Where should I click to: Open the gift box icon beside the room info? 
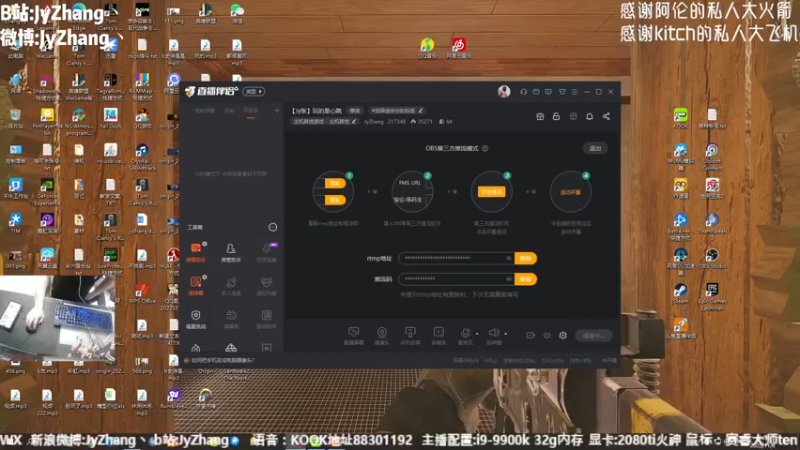[x=540, y=116]
